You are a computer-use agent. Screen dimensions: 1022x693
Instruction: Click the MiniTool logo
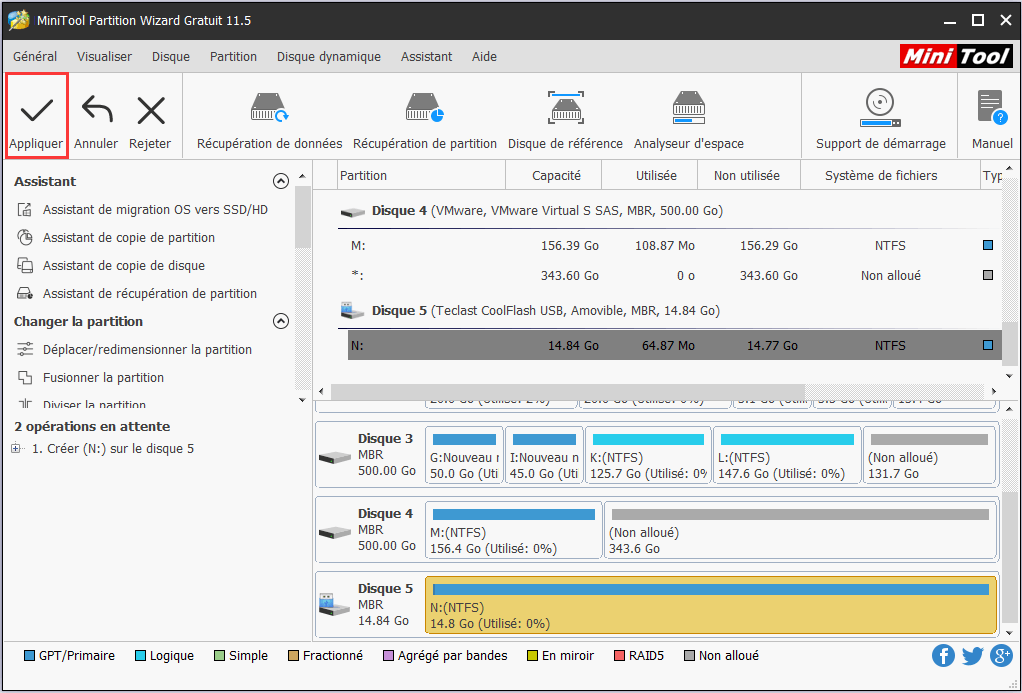[956, 57]
